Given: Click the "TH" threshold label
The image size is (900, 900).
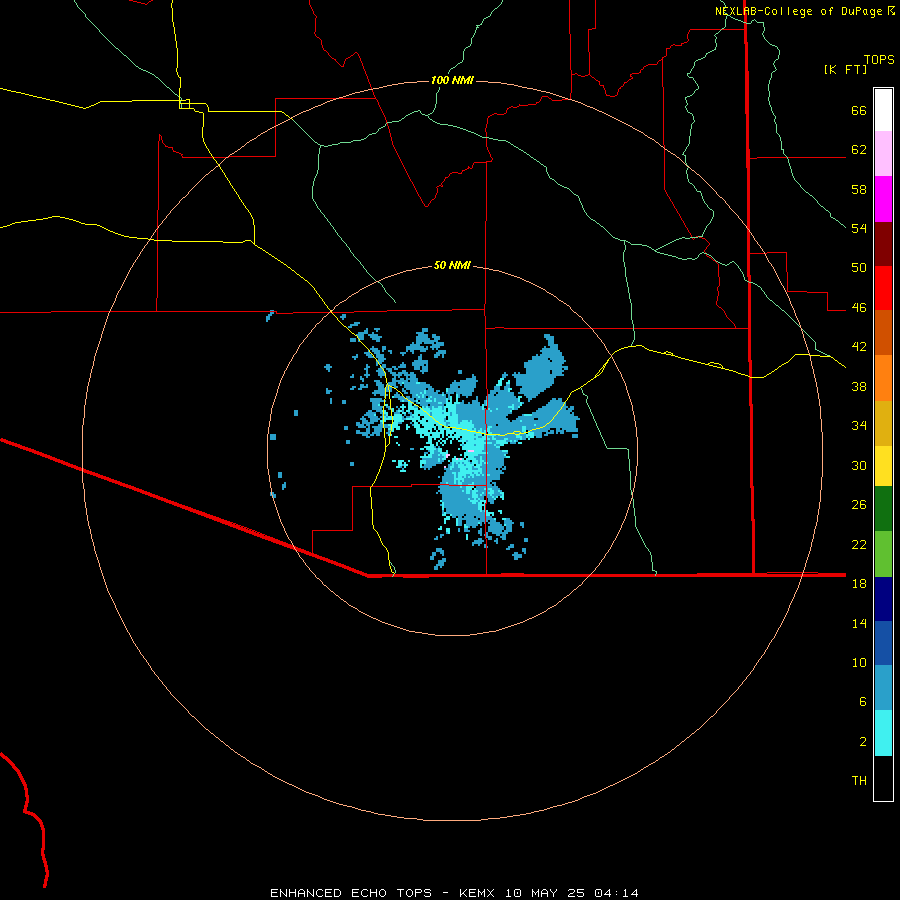Looking at the screenshot, I should click(859, 781).
